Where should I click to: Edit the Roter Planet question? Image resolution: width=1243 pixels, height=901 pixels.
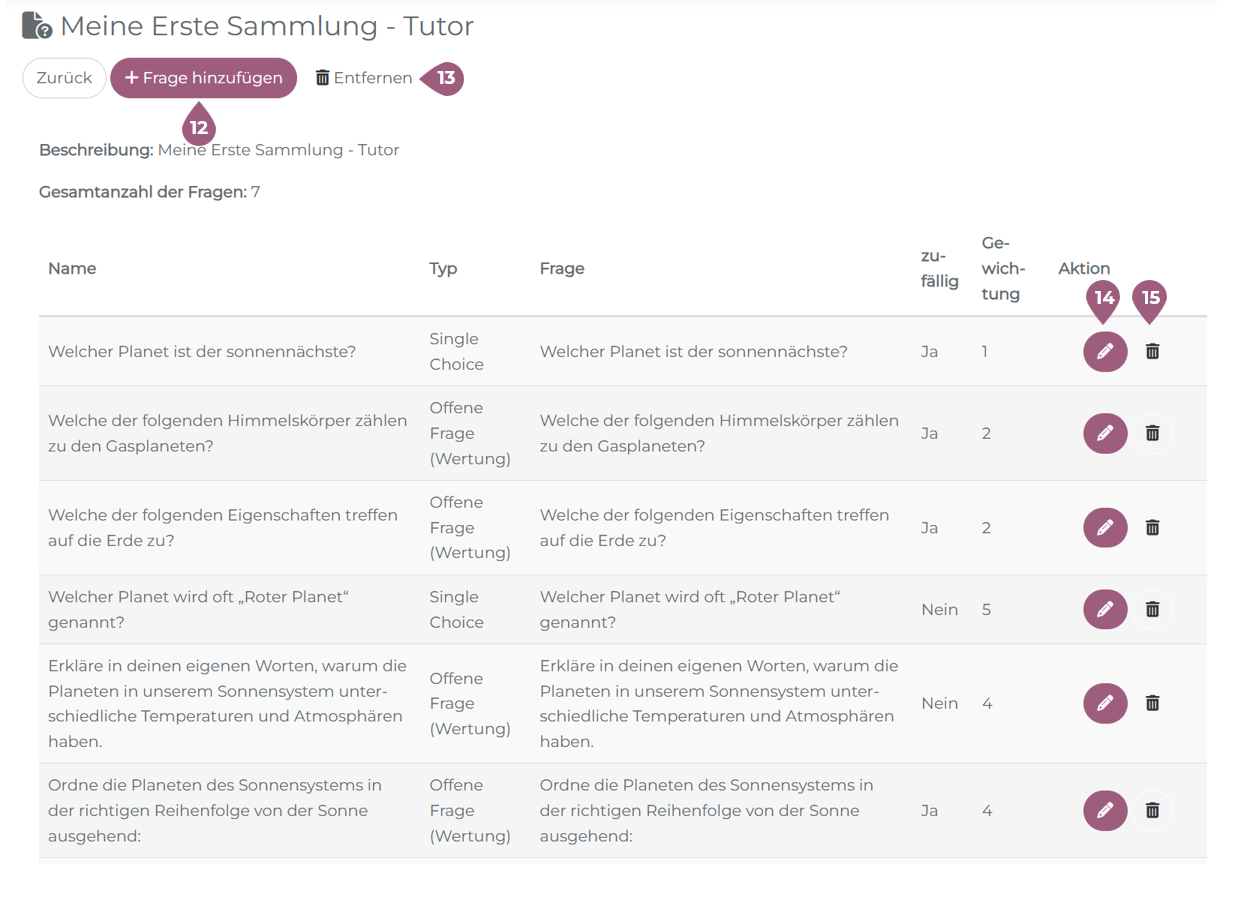pos(1105,609)
